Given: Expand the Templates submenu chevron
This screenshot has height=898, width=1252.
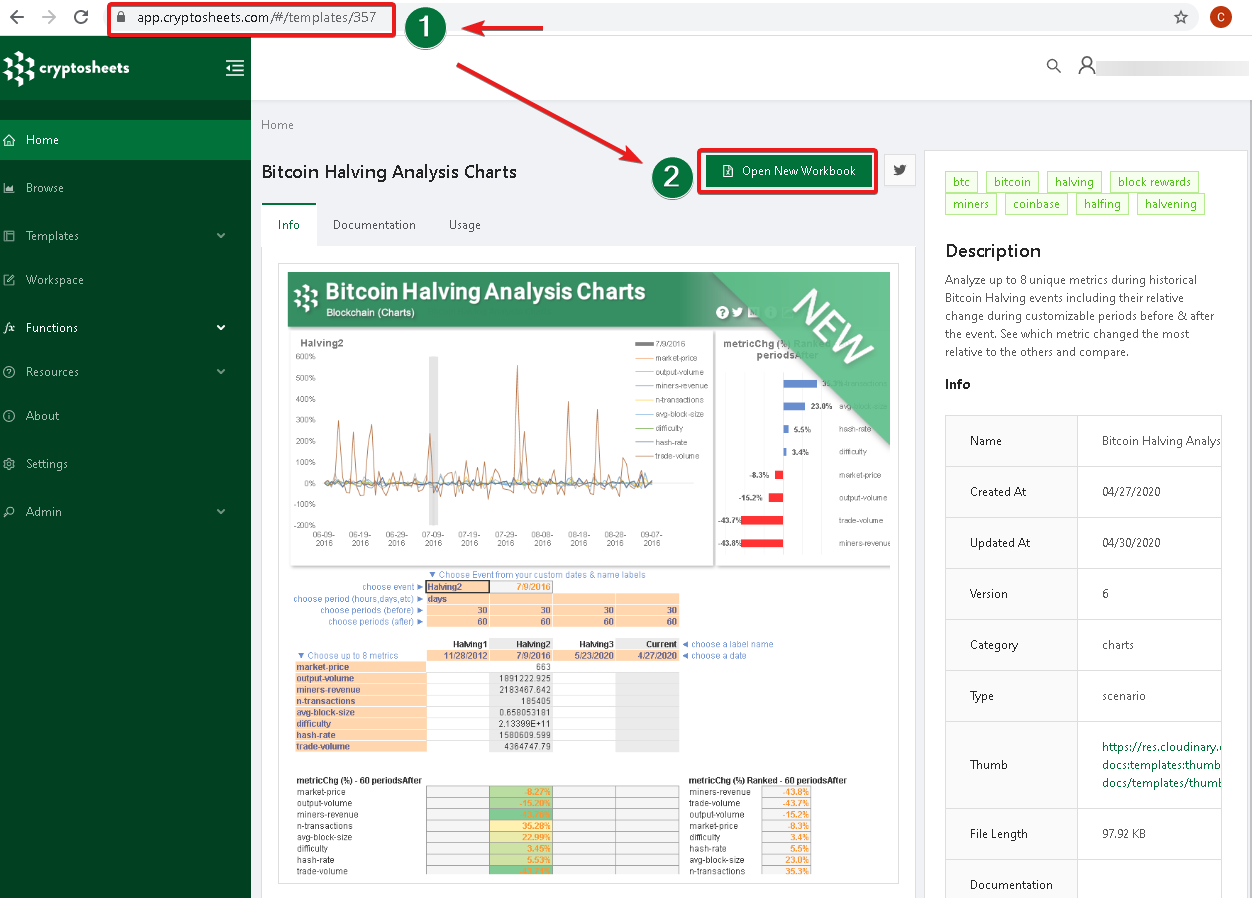Looking at the screenshot, I should pyautogui.click(x=221, y=236).
